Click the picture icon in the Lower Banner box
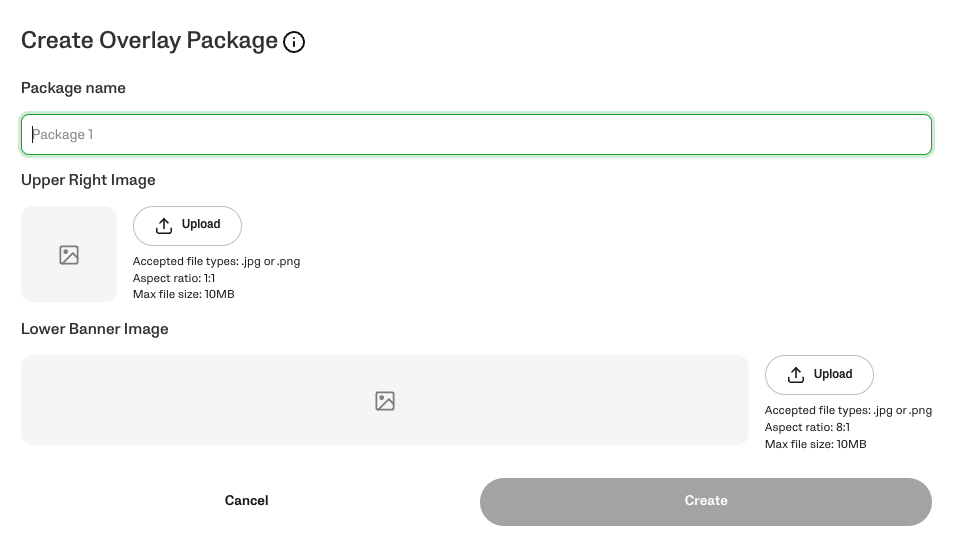This screenshot has height=553, width=953. point(385,401)
